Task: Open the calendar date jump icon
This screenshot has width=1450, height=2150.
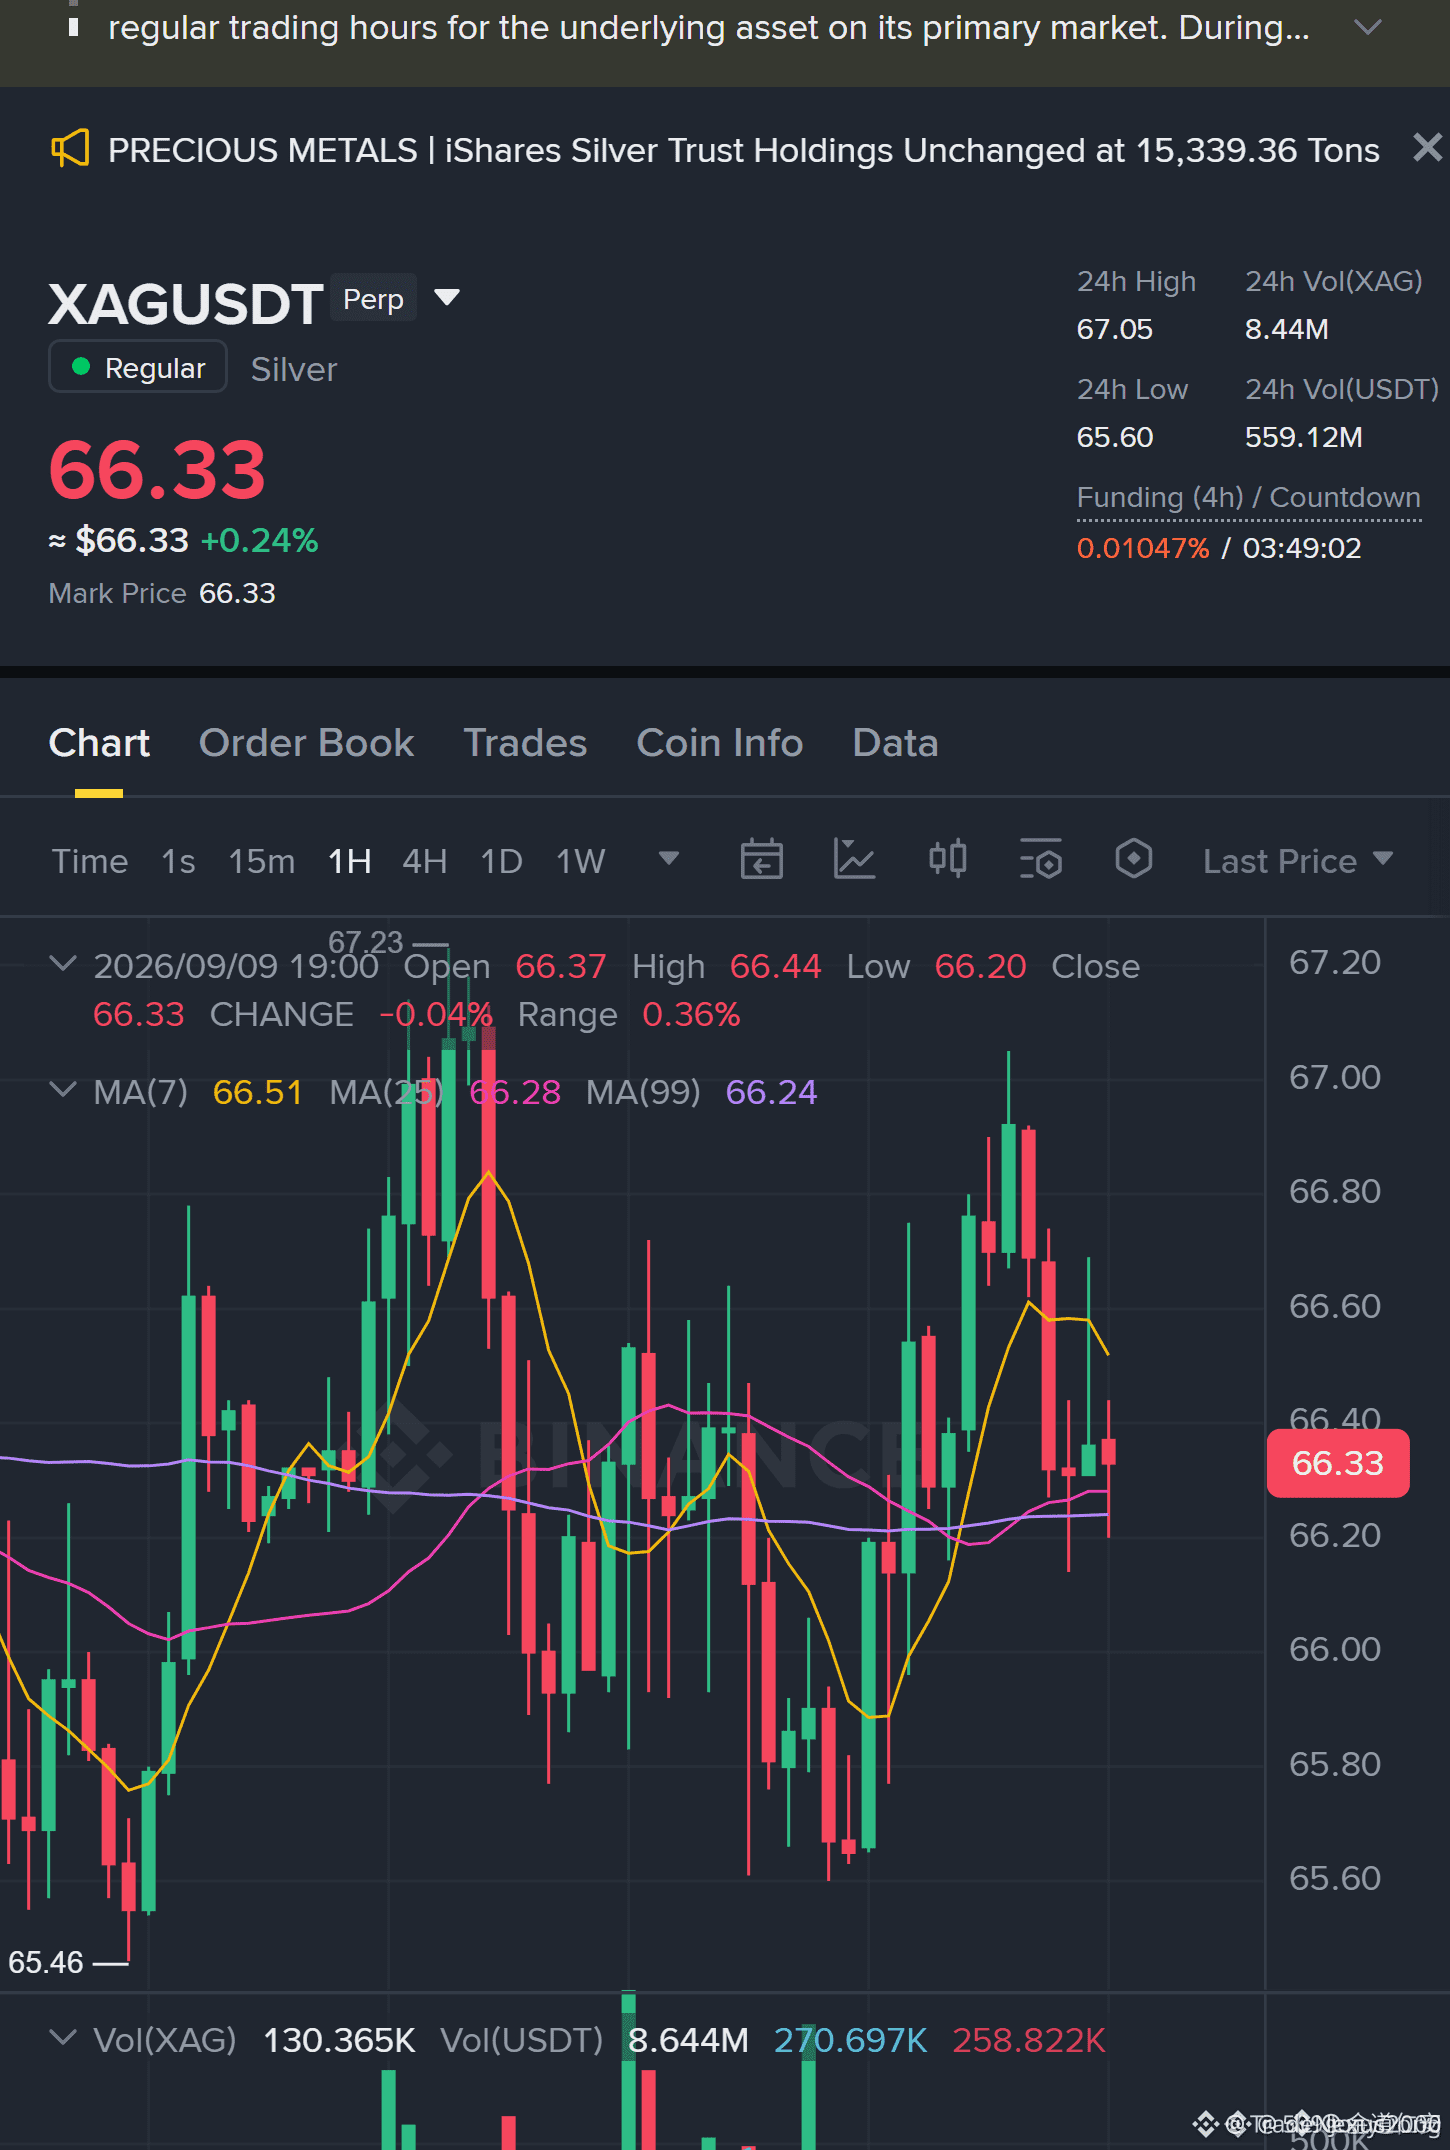Action: pos(761,860)
